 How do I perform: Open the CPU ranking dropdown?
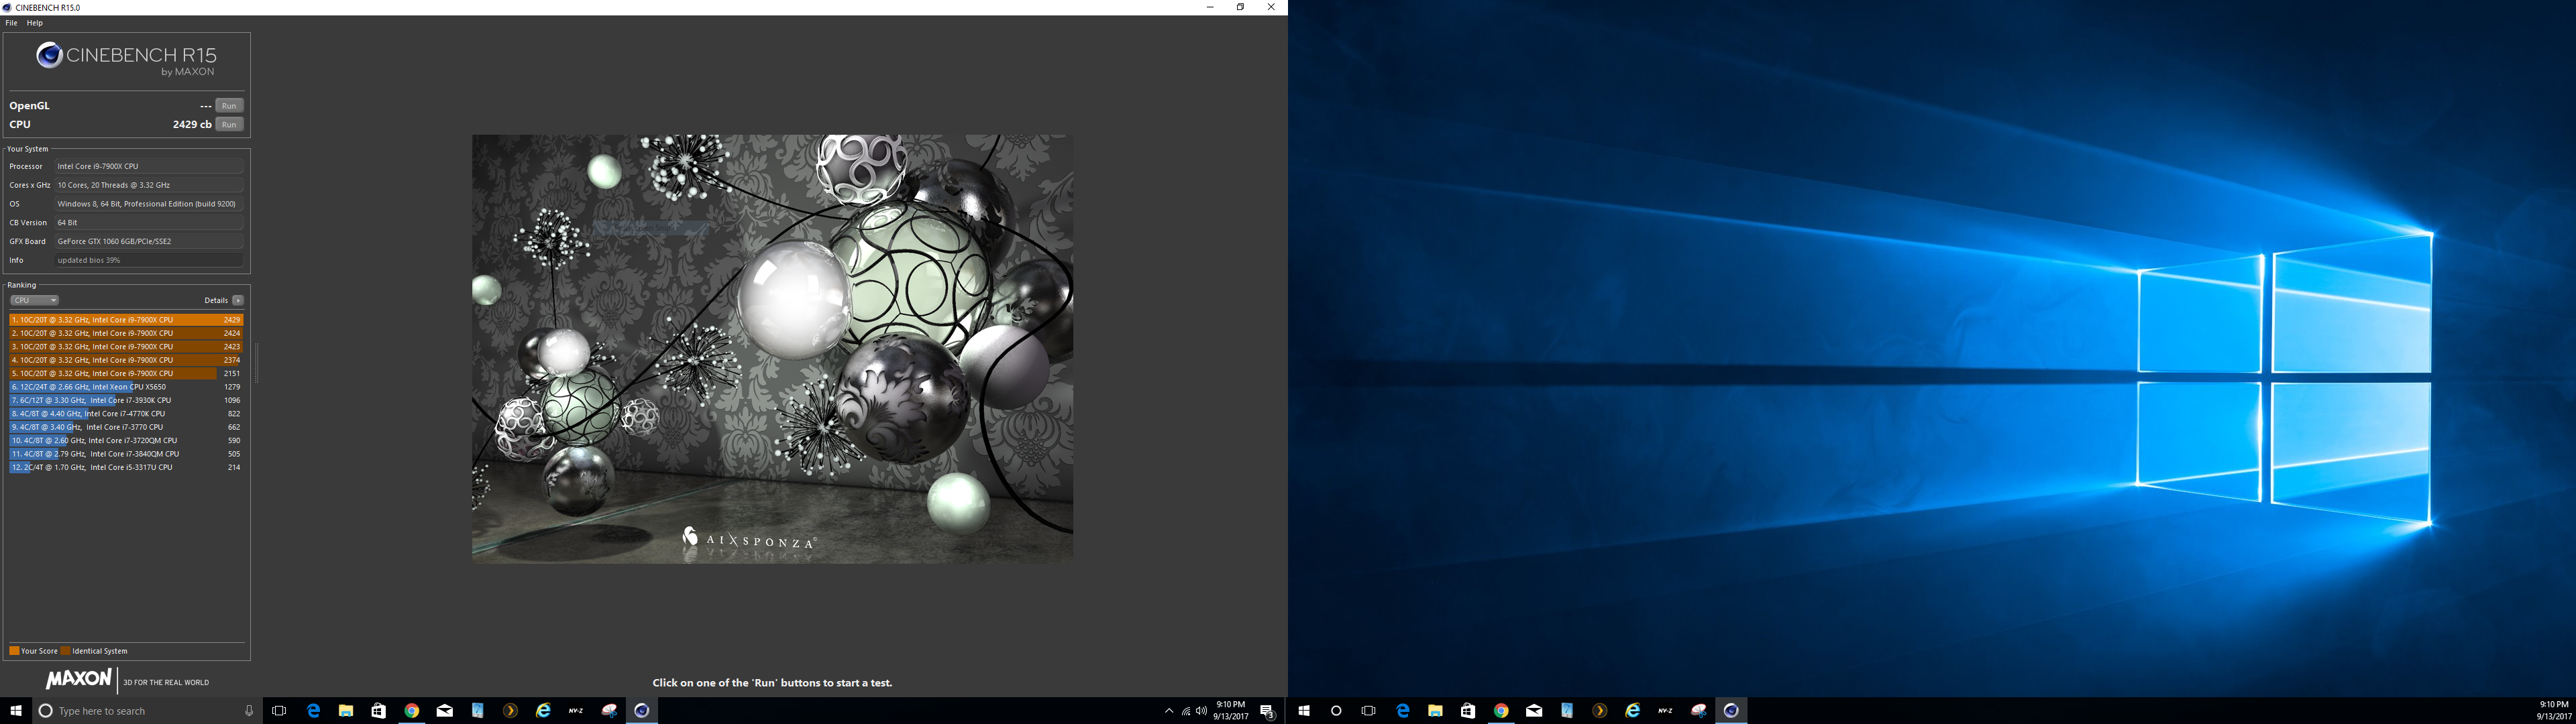[x=35, y=300]
